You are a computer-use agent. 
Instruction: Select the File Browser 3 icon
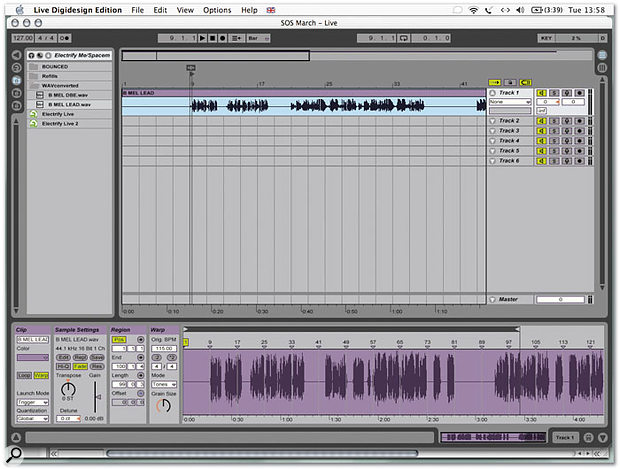[x=16, y=106]
